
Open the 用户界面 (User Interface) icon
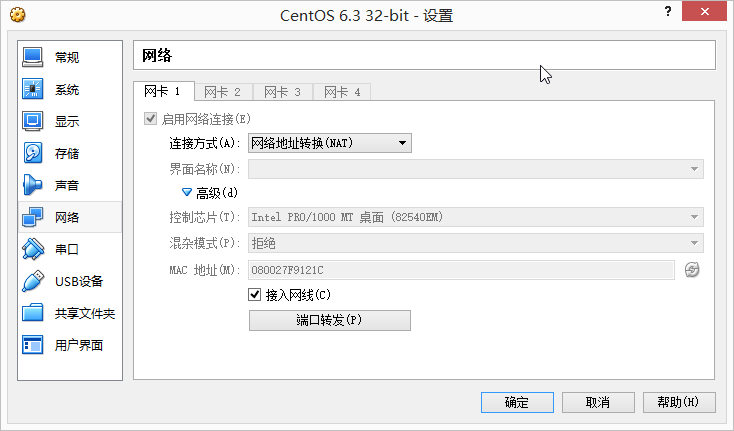[33, 345]
